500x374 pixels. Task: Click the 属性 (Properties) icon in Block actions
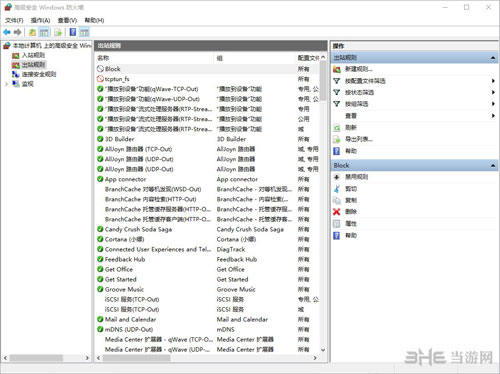337,224
